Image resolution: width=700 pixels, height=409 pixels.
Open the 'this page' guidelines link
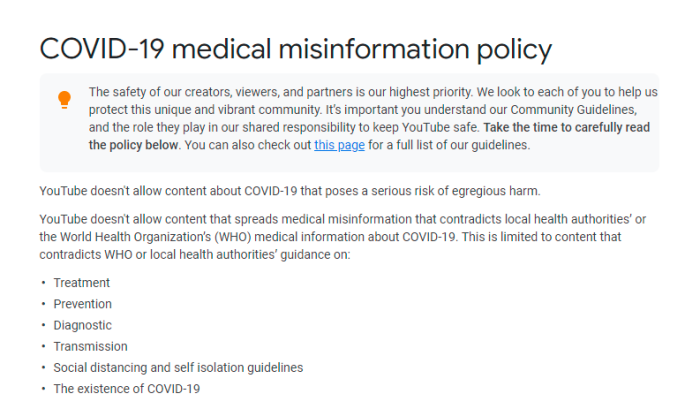click(339, 145)
